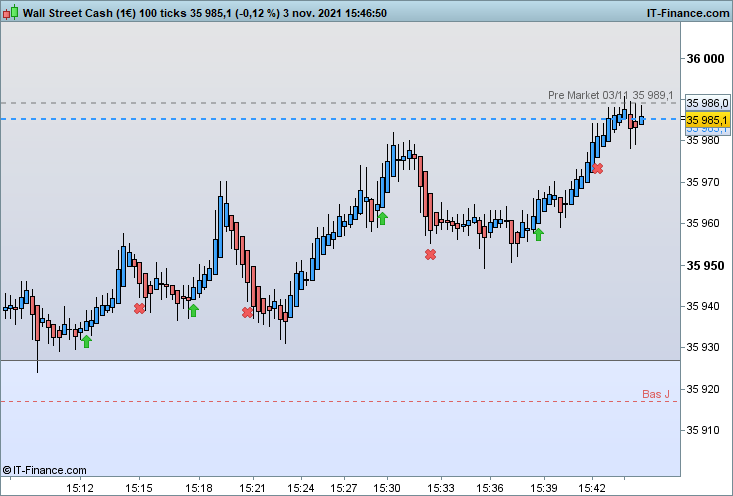This screenshot has height=496, width=733.
Task: Select the Bas J level label
Action: click(x=655, y=394)
